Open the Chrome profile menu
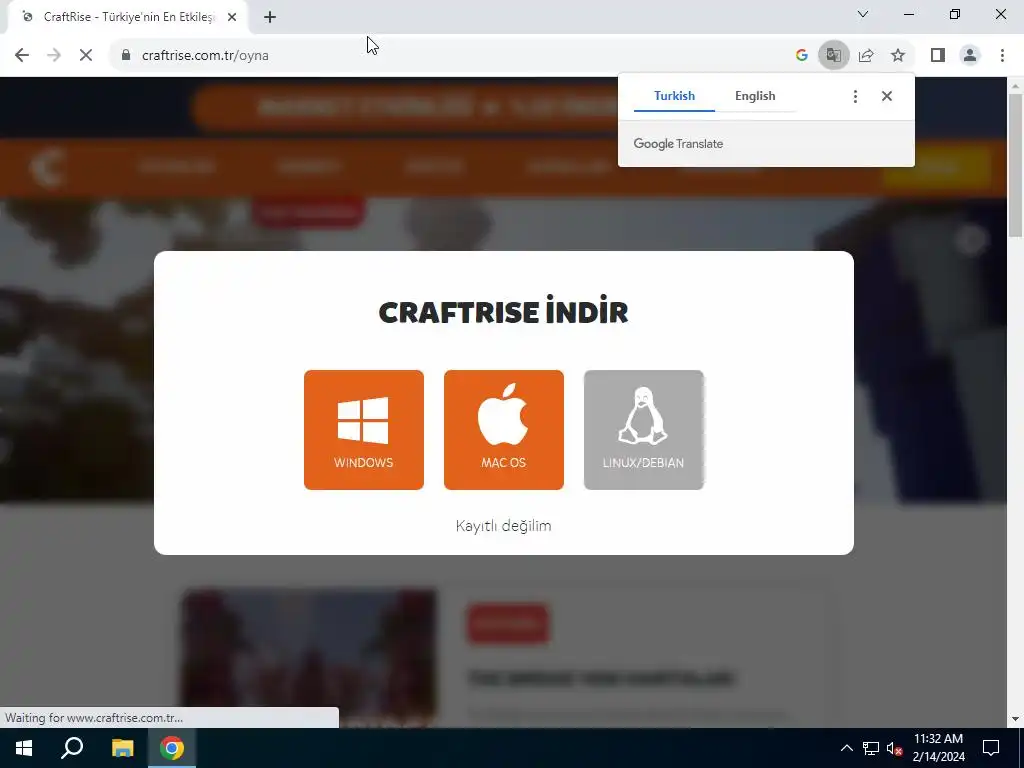The width and height of the screenshot is (1024, 768). (x=970, y=56)
